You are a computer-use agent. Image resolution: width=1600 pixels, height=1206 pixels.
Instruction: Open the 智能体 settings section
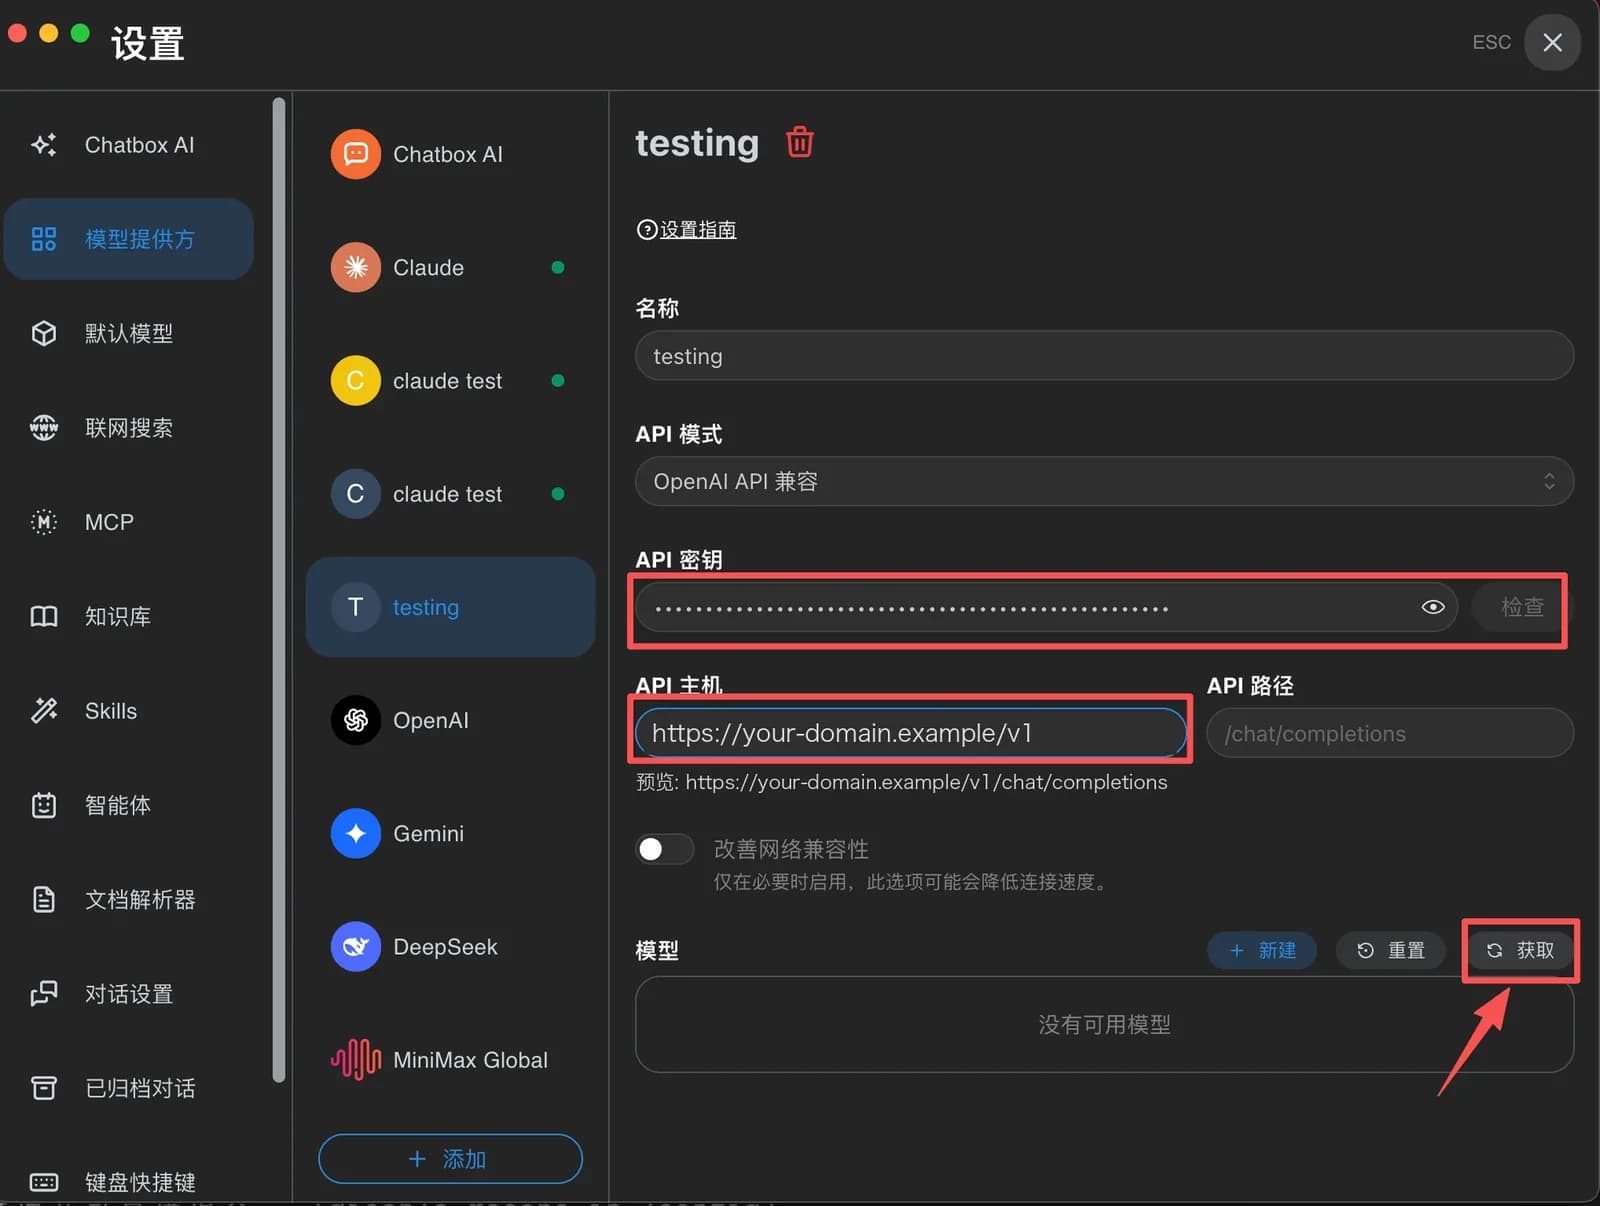coord(128,805)
